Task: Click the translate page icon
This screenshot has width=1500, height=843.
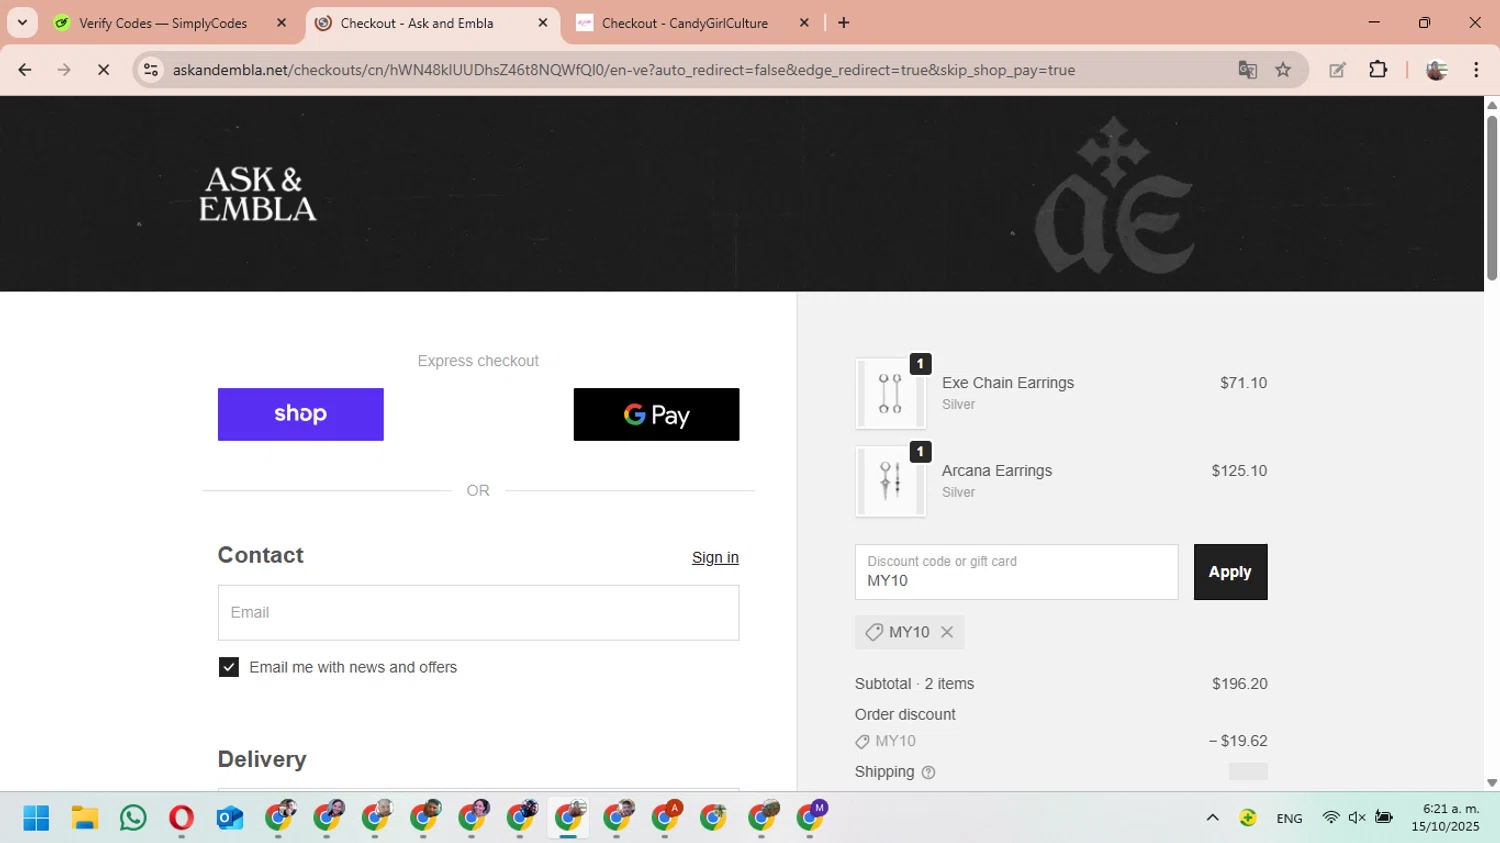Action: pos(1247,70)
